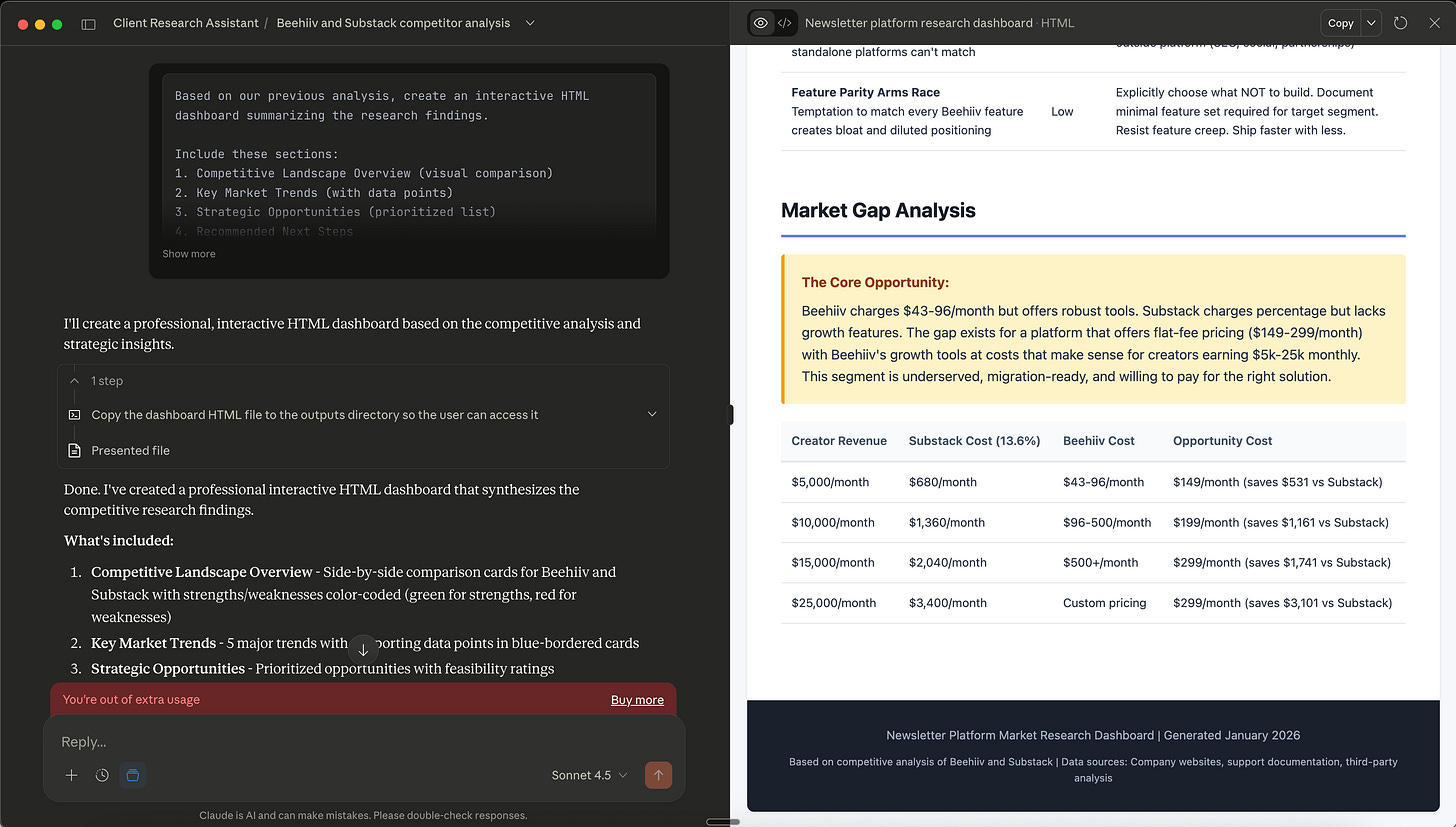Open the history clock icon
The image size is (1456, 827).
point(102,775)
